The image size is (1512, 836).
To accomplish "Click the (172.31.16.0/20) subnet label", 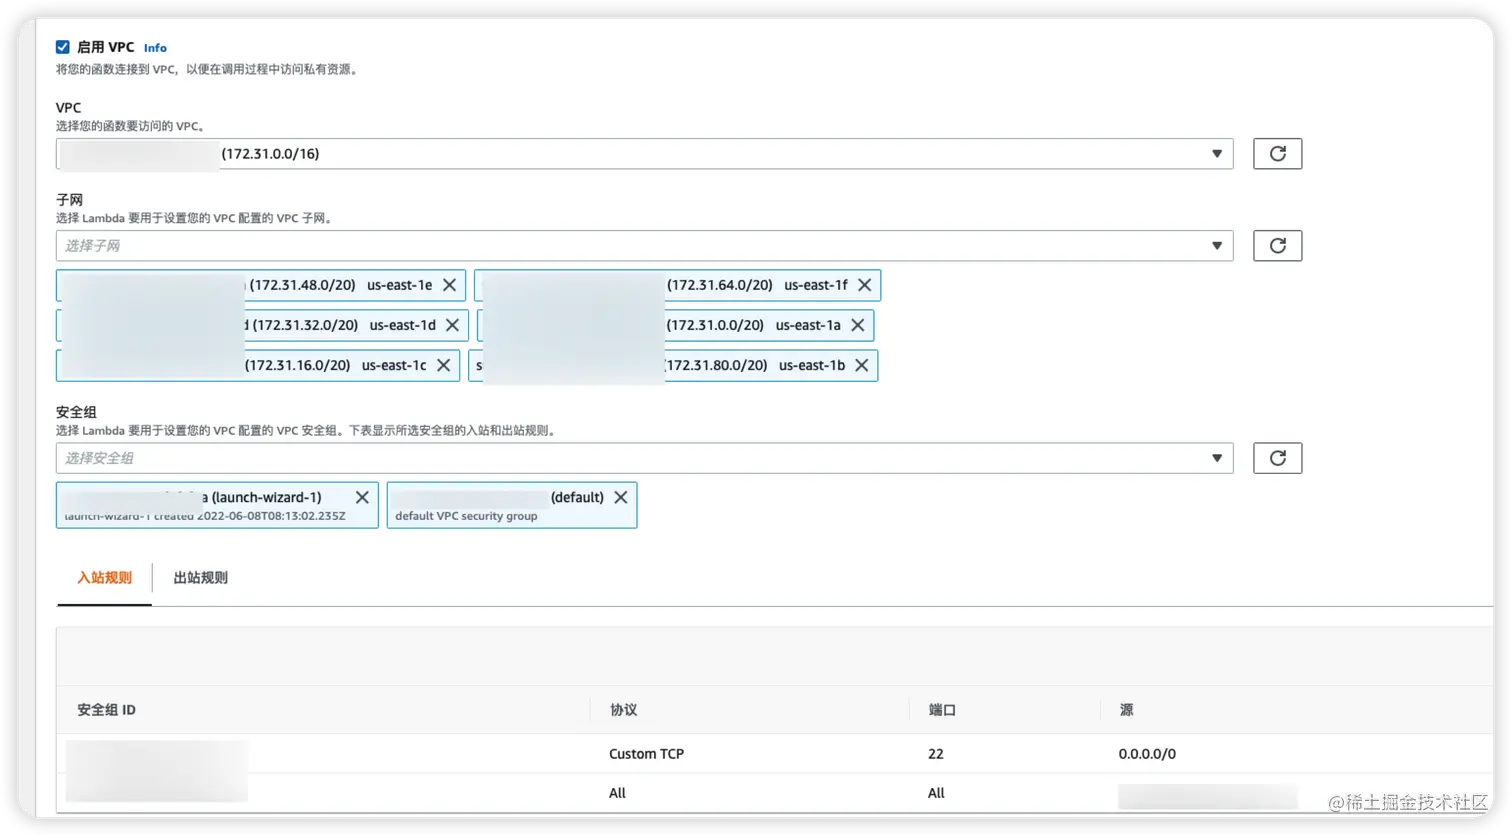I will pos(297,365).
